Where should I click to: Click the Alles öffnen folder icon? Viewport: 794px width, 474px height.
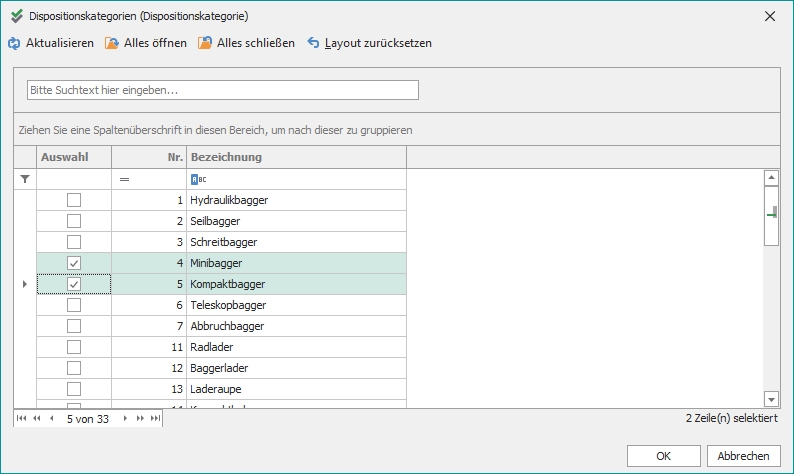tap(112, 44)
